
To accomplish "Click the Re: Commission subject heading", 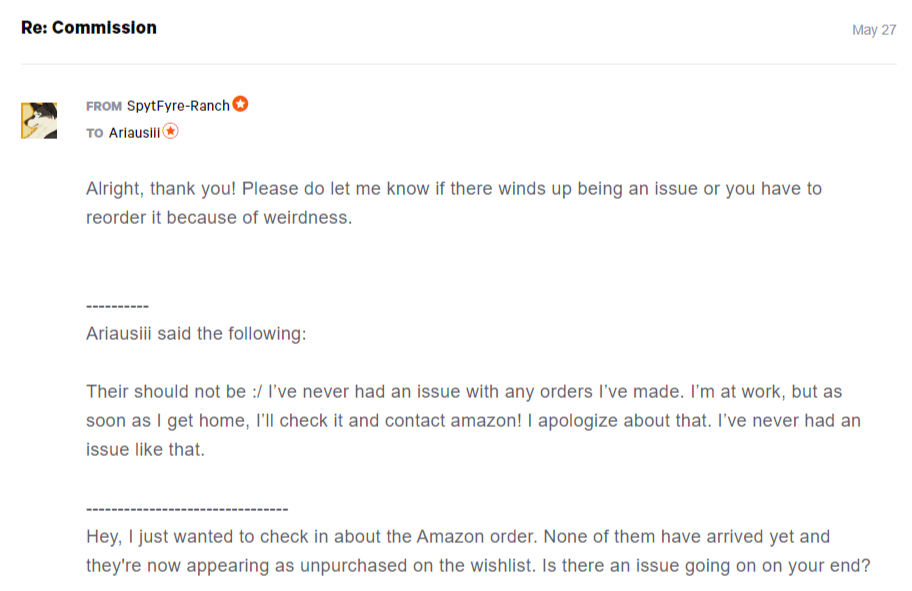I will pos(89,28).
